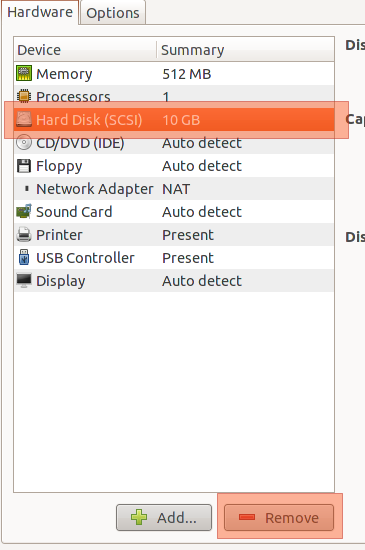Viewport: 365px width, 550px height.
Task: Click the Memory chip icon
Action: point(24,73)
